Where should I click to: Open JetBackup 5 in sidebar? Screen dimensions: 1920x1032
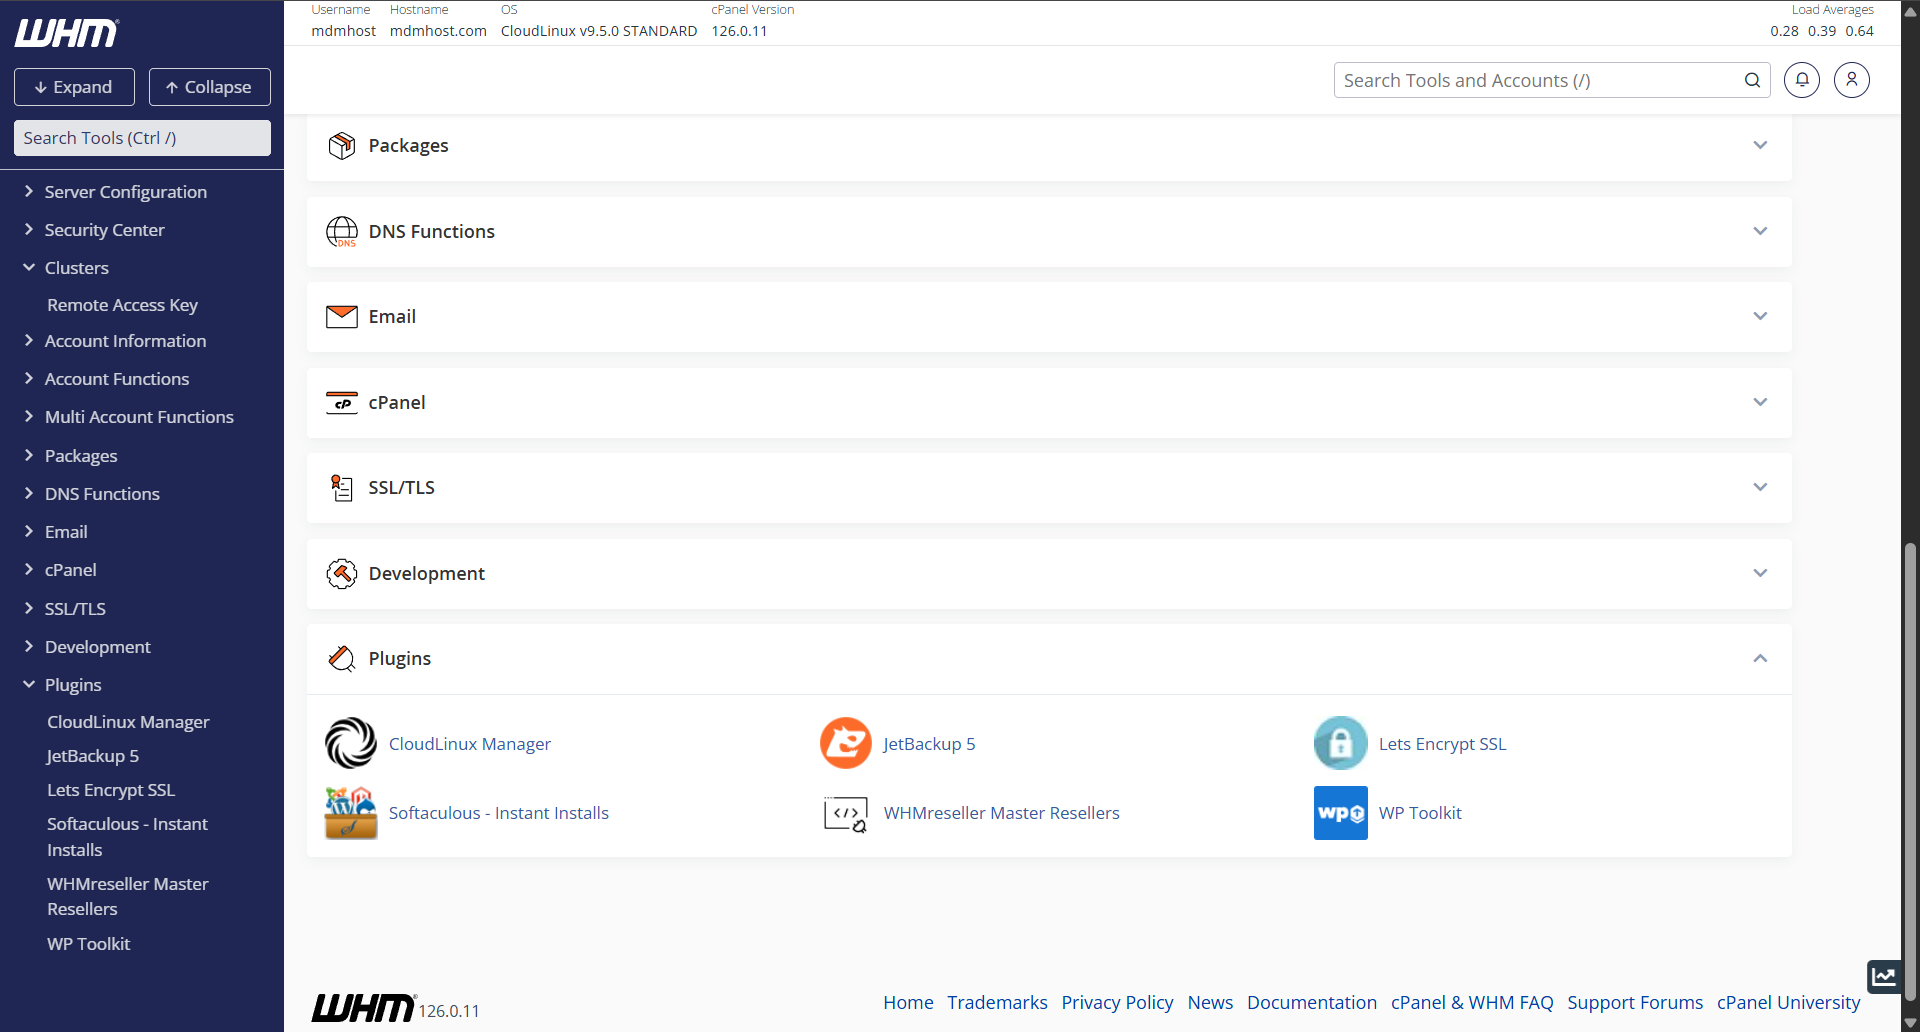[x=93, y=756]
